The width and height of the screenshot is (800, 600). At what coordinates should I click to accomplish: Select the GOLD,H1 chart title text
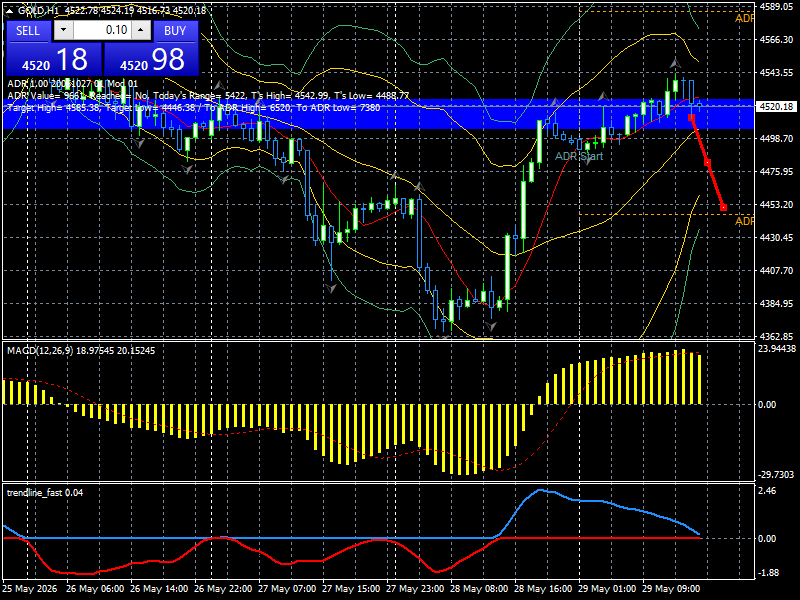[x=39, y=11]
